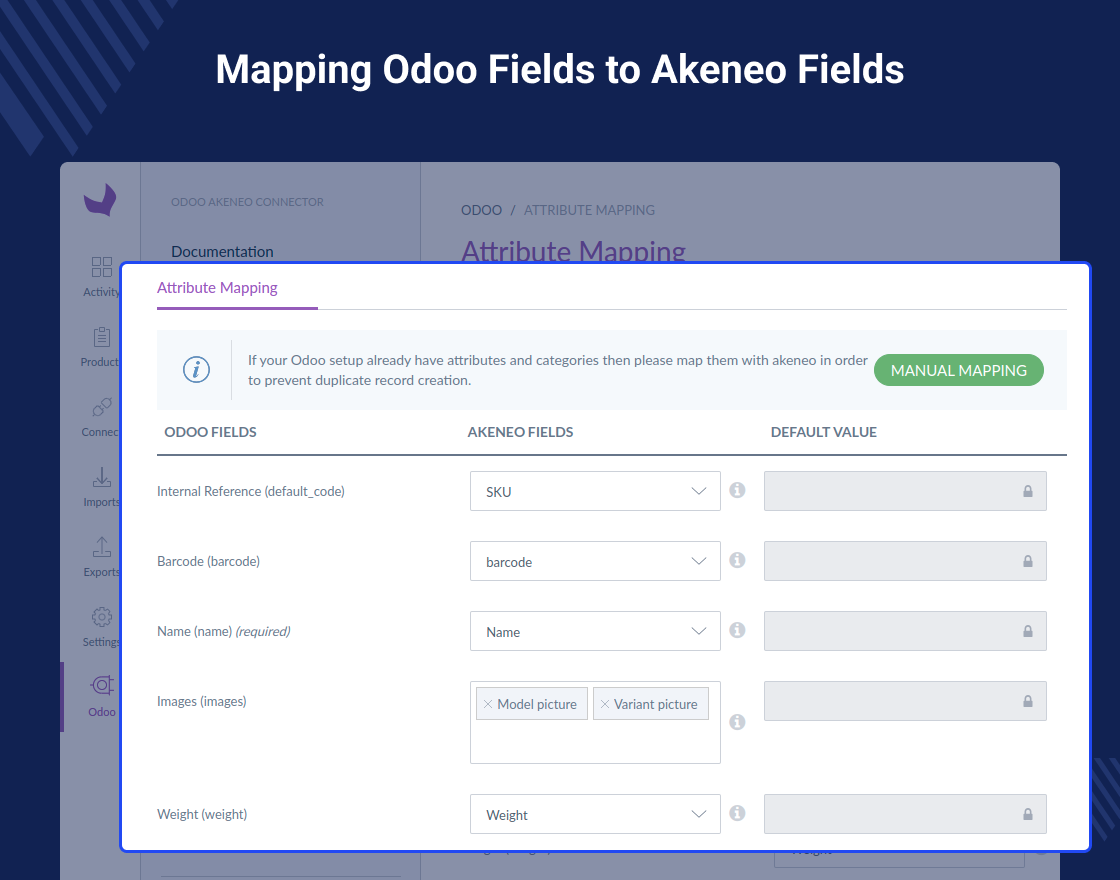Remove the Model picture tag
The height and width of the screenshot is (880, 1120).
tap(488, 704)
